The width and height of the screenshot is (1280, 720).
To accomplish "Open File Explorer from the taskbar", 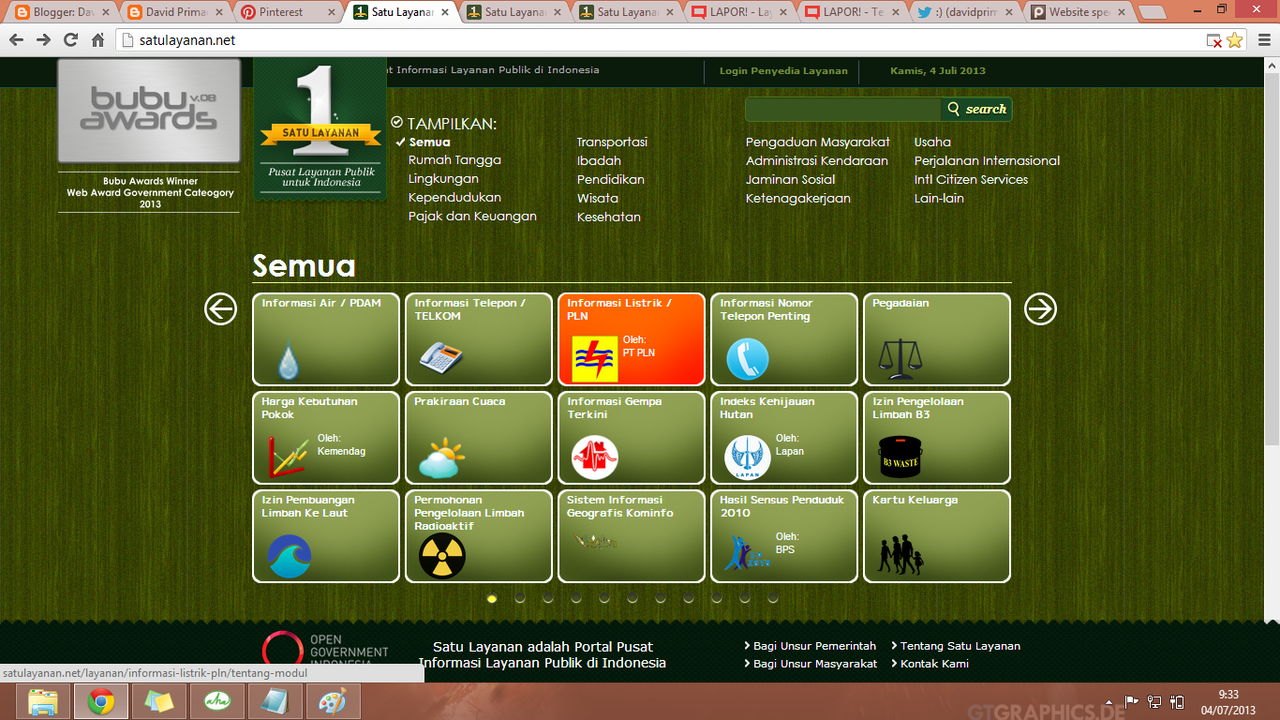I will 42,702.
